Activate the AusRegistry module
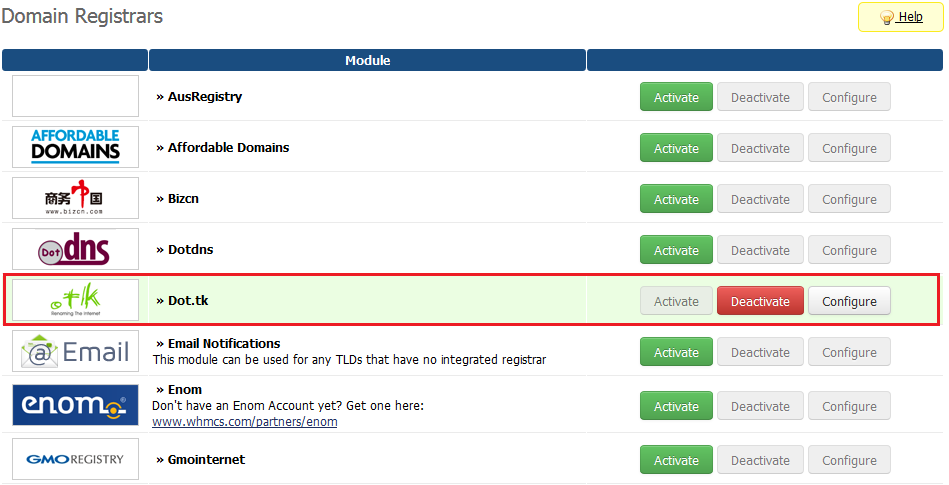The width and height of the screenshot is (949, 485). tap(676, 97)
